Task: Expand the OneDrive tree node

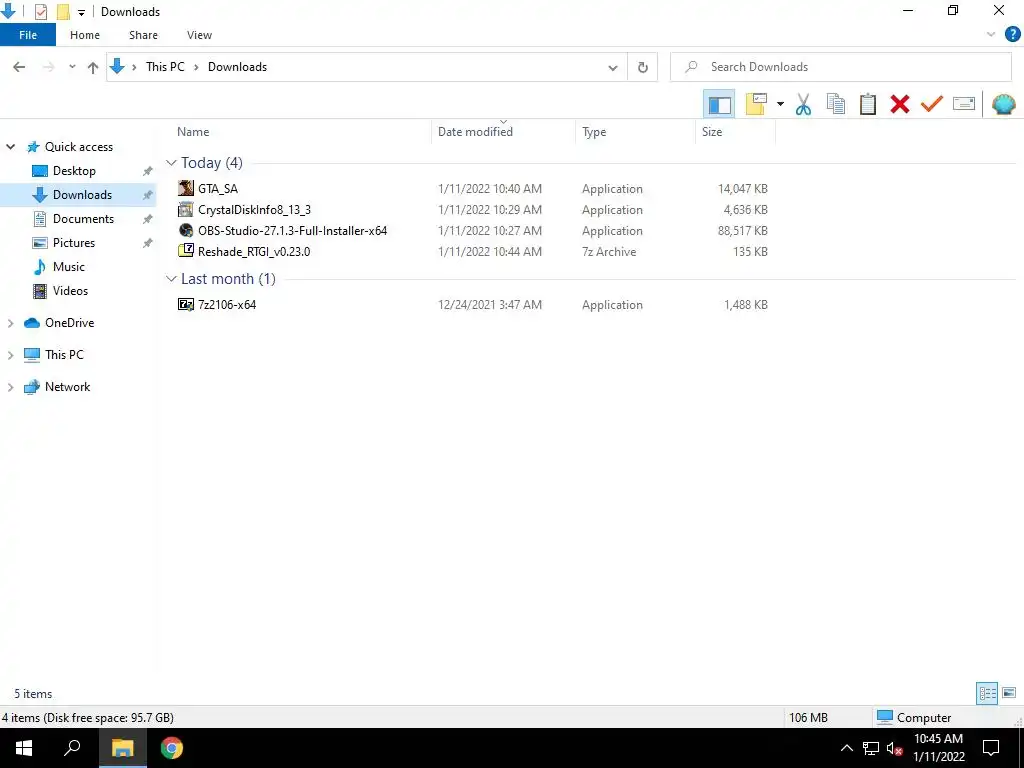Action: point(10,323)
